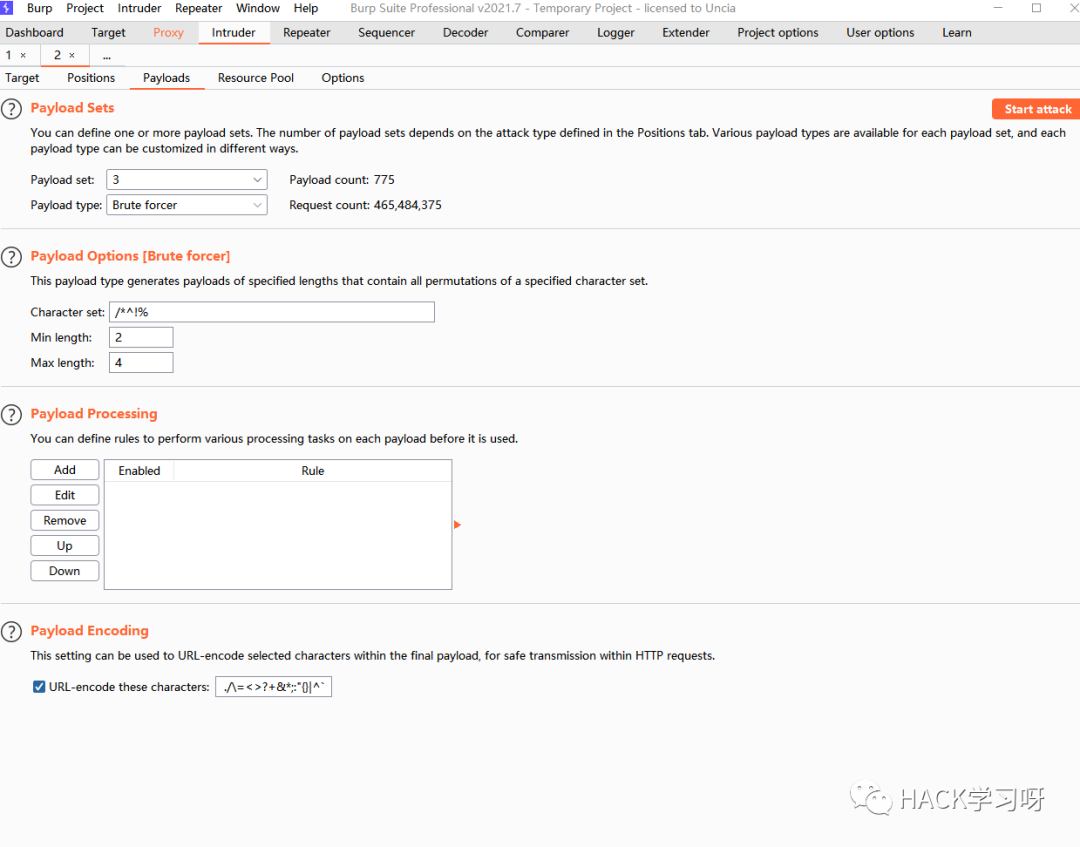This screenshot has height=847, width=1080.
Task: Open Payload Encoding help icon
Action: (x=11, y=631)
